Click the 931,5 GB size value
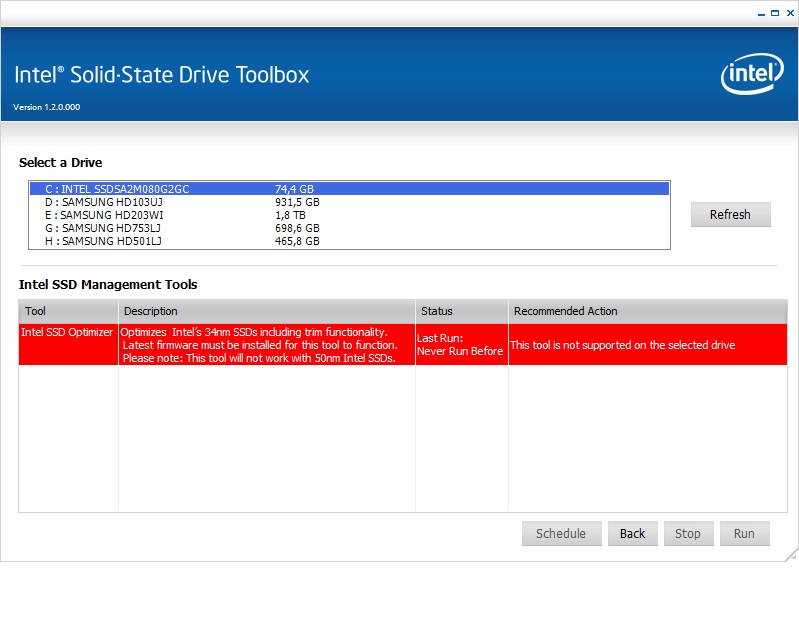The image size is (799, 618). (297, 202)
